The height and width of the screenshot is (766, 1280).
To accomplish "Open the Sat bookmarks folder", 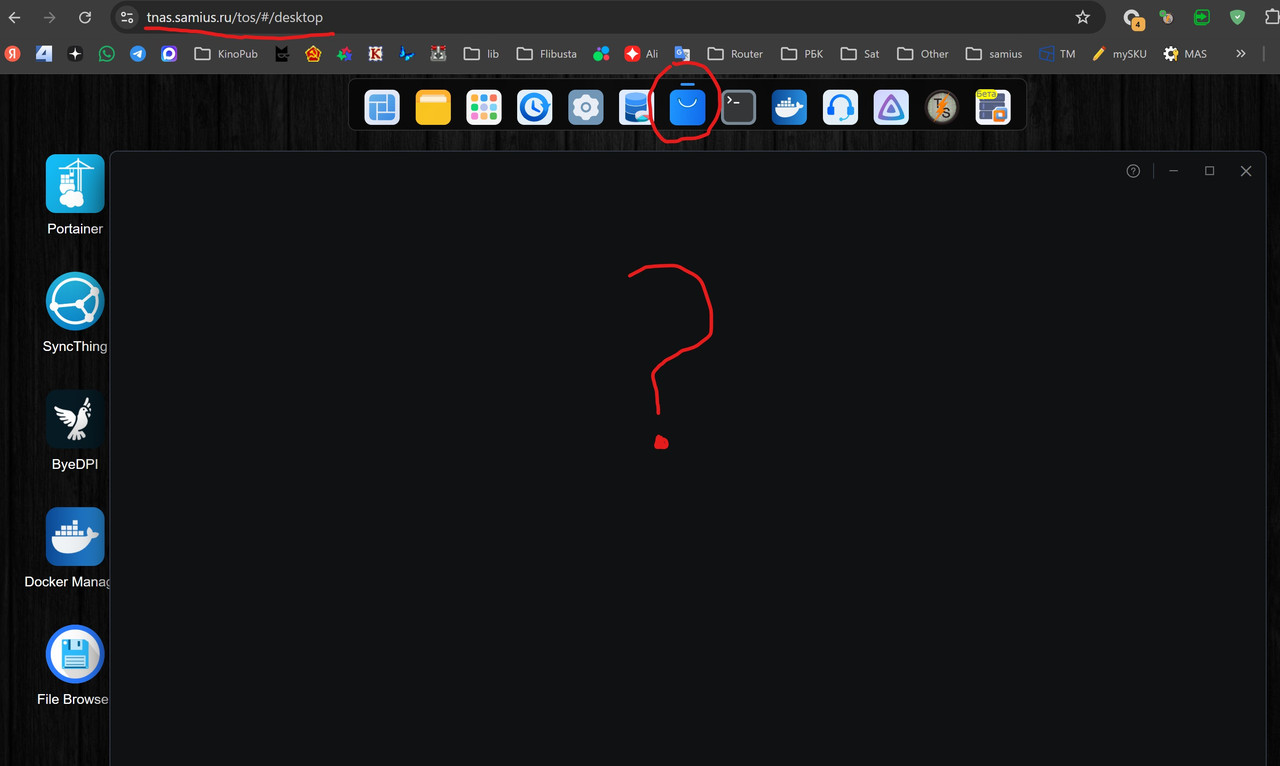I will coord(860,54).
